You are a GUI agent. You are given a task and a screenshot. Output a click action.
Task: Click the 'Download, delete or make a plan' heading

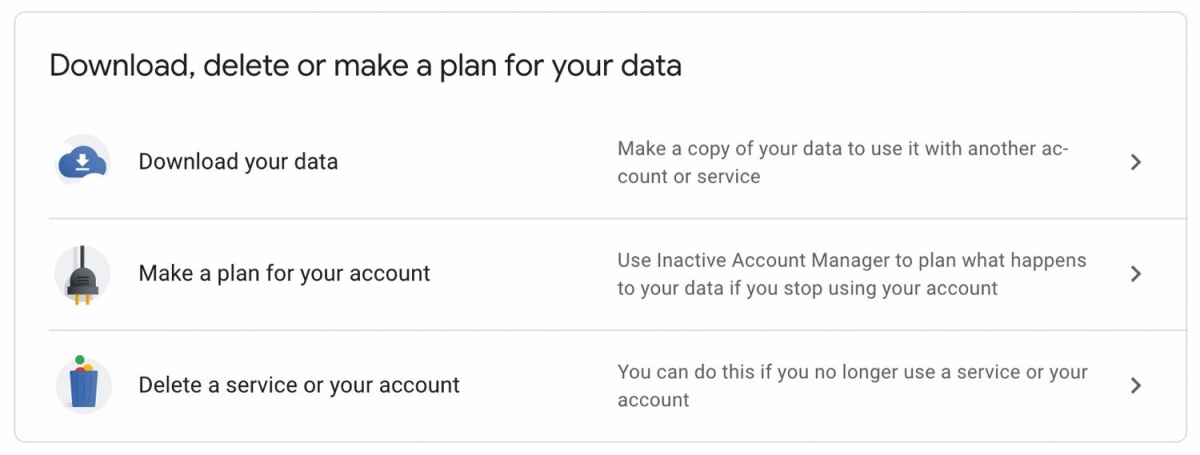(365, 66)
